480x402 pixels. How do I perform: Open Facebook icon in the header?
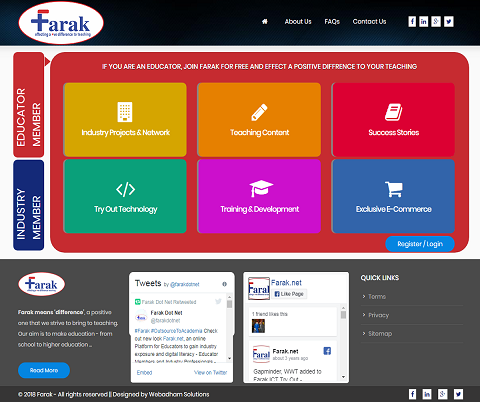point(412,22)
